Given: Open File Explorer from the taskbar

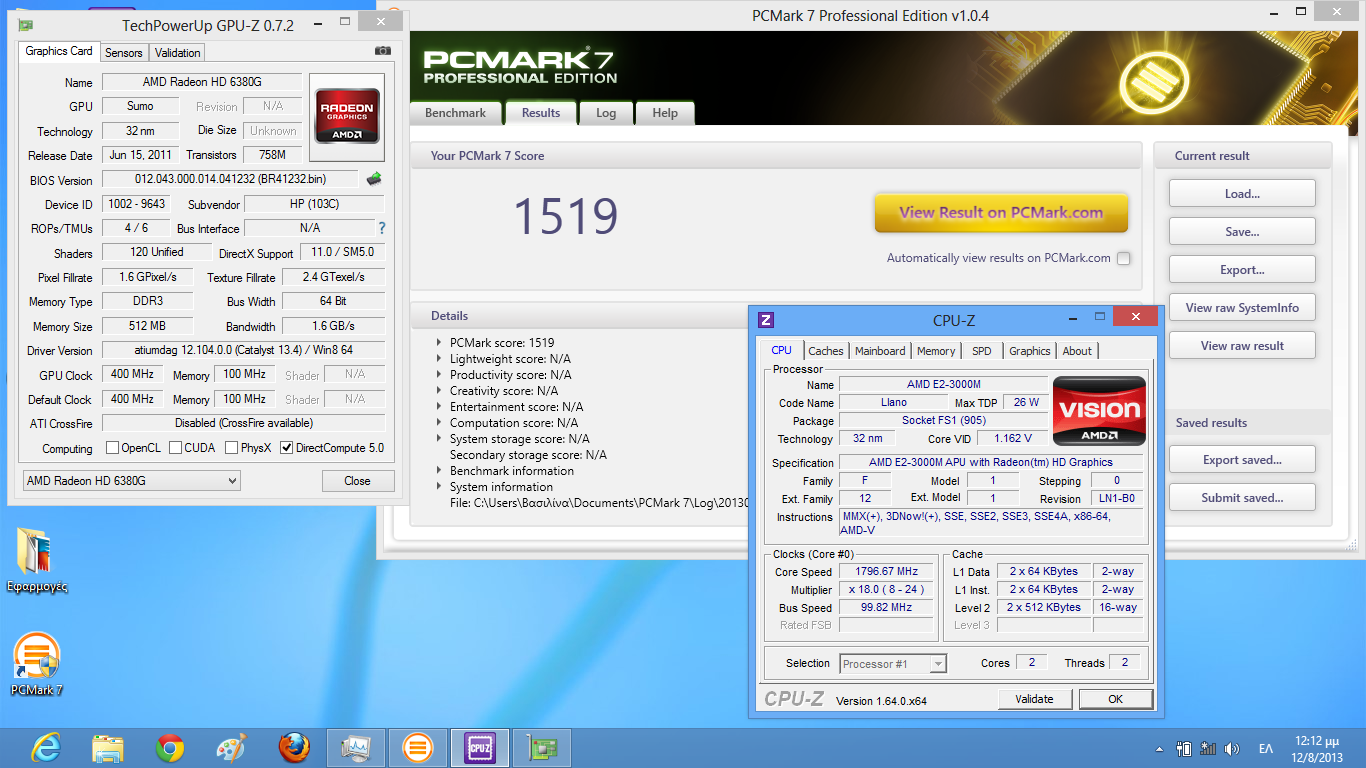Looking at the screenshot, I should pos(108,748).
